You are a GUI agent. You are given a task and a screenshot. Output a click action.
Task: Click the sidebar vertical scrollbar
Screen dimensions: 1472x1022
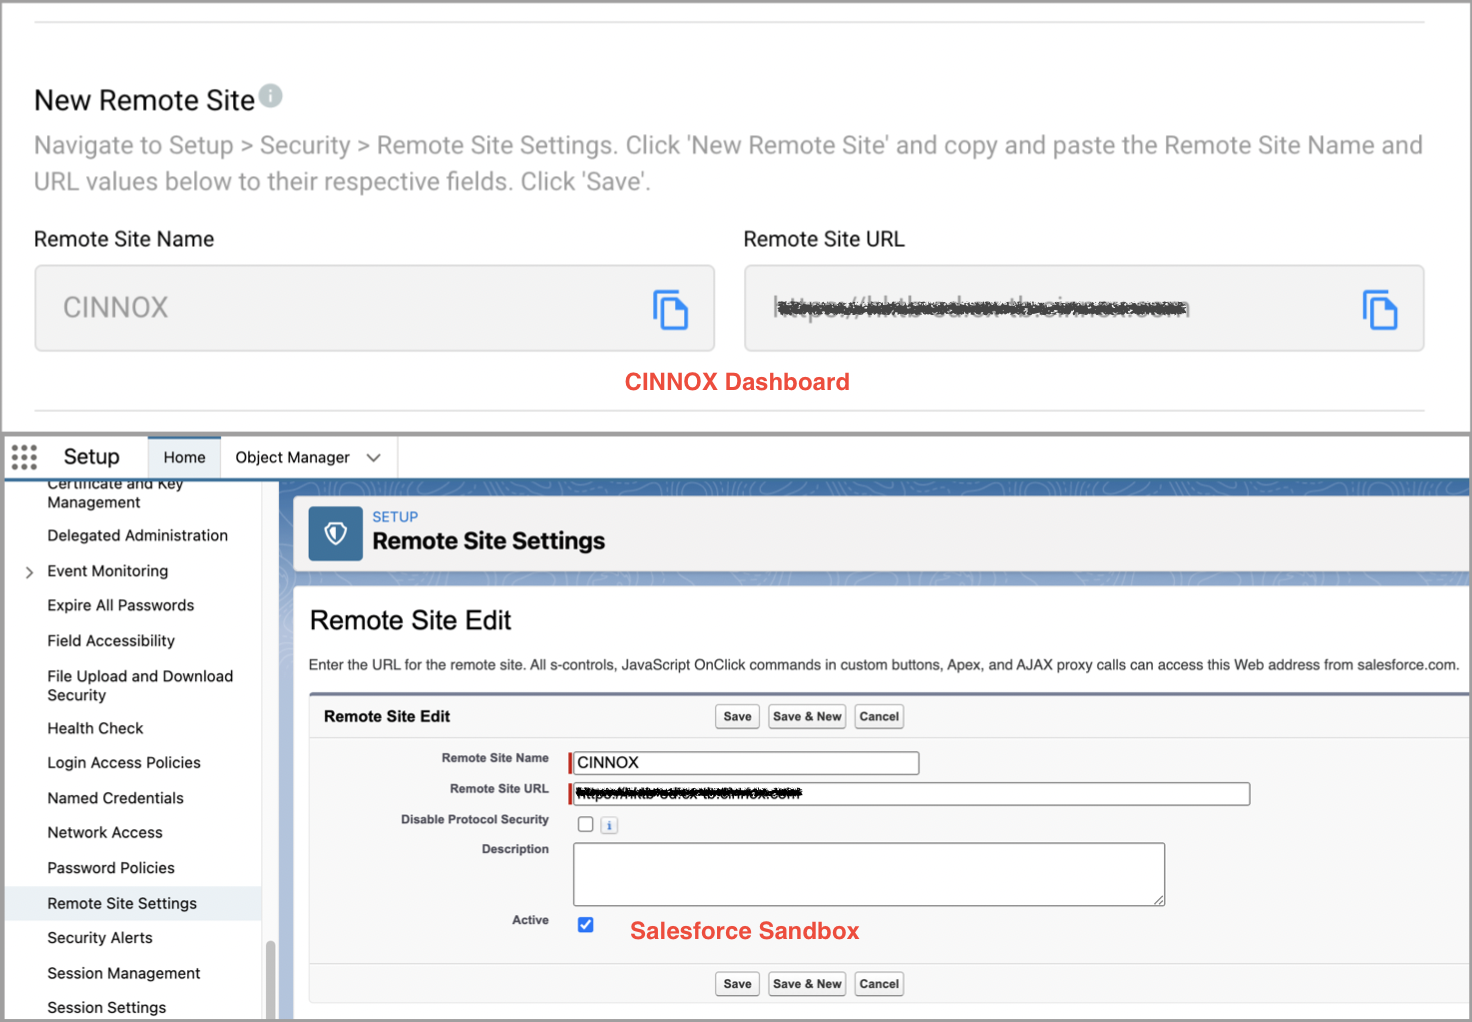pyautogui.click(x=270, y=978)
